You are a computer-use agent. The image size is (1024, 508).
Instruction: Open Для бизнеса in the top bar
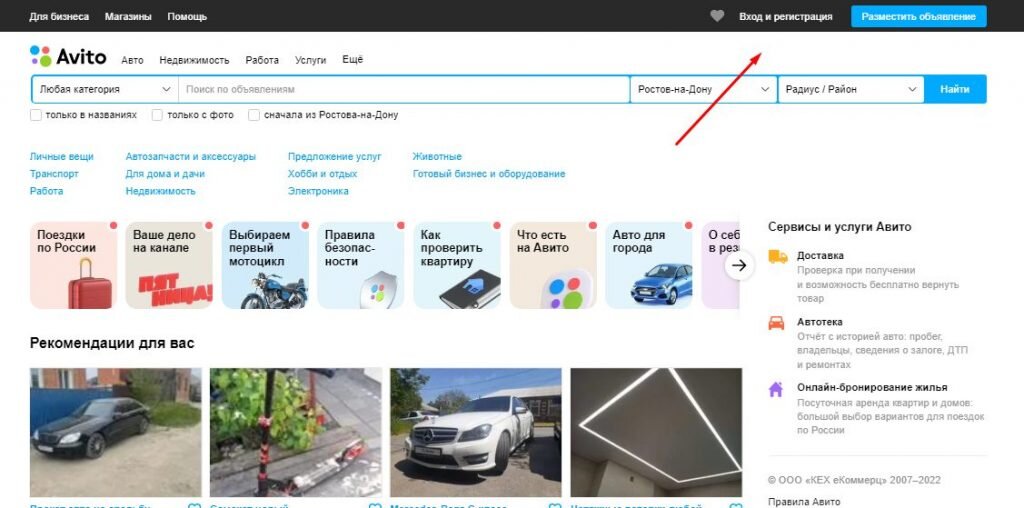(x=59, y=16)
